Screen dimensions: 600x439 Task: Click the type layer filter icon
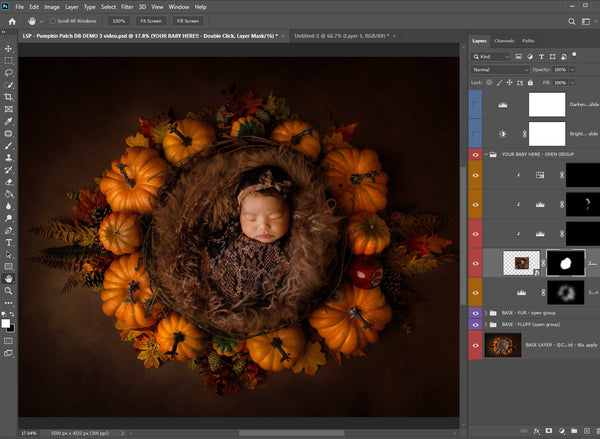click(x=542, y=57)
